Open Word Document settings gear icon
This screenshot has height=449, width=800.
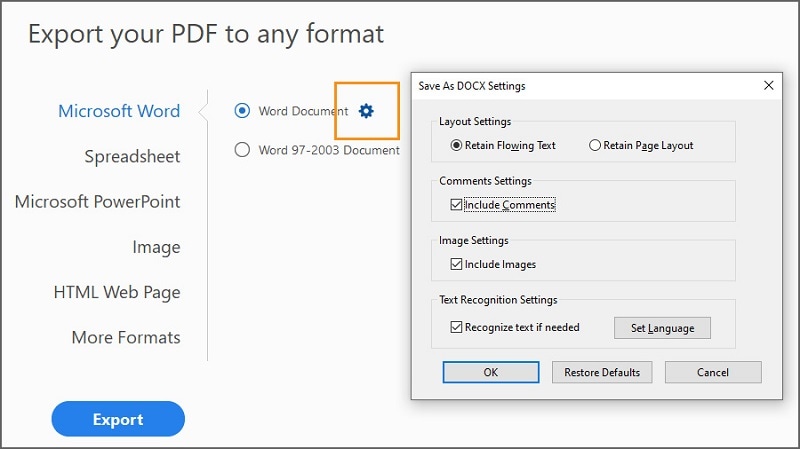coord(366,111)
